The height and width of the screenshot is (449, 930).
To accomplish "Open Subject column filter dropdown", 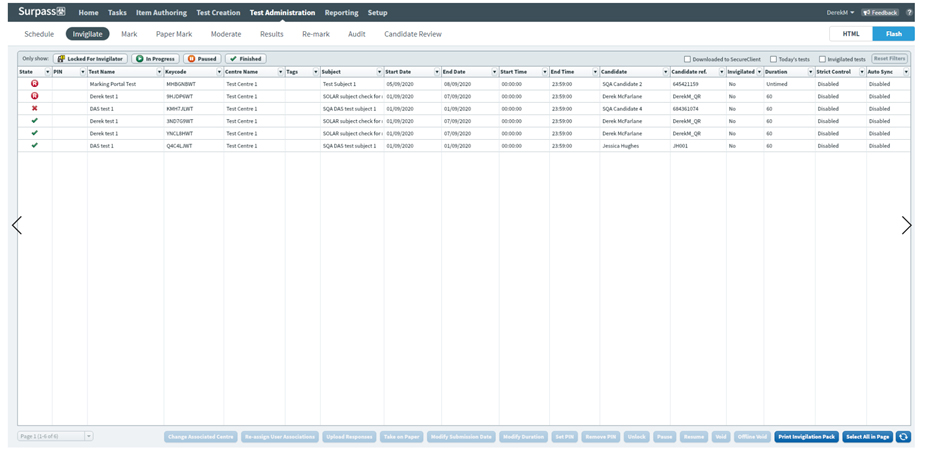I will 380,72.
